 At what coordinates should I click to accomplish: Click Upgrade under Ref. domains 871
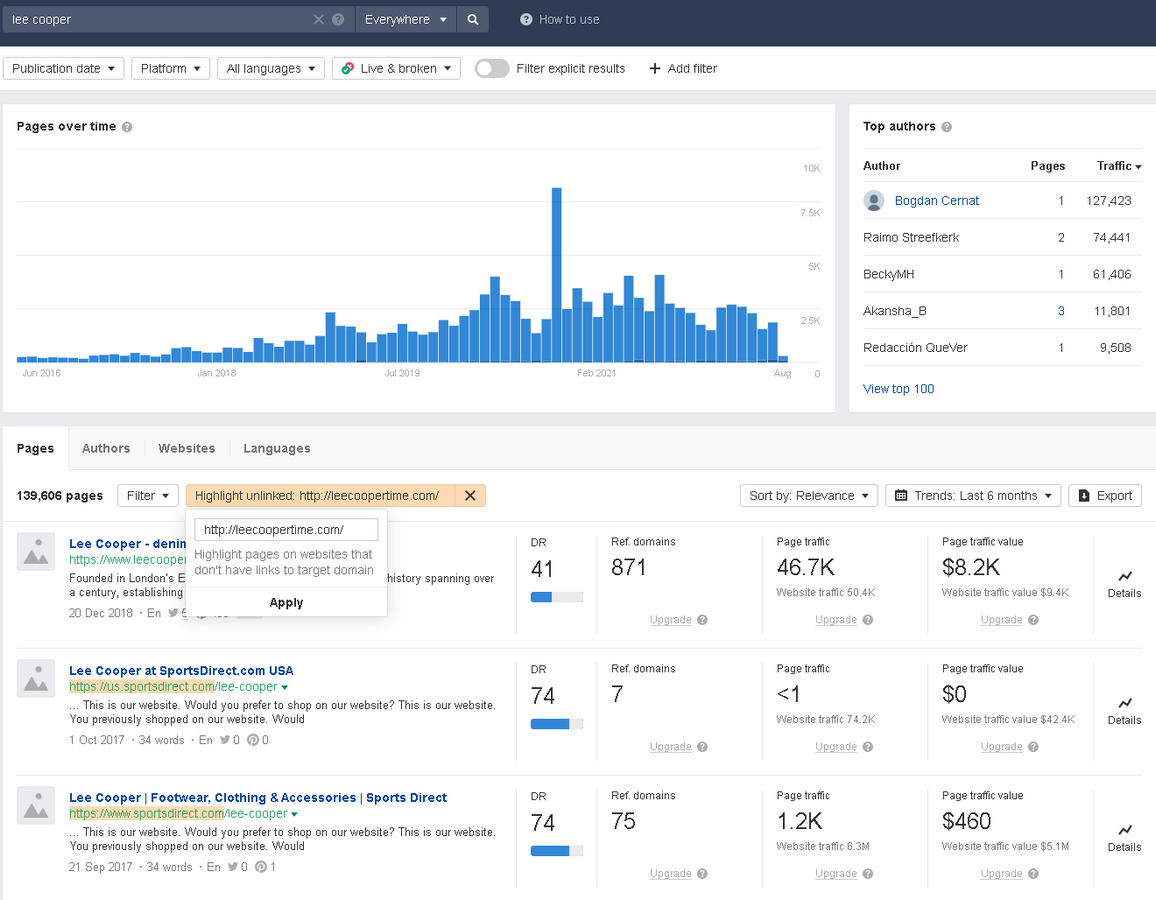point(670,620)
